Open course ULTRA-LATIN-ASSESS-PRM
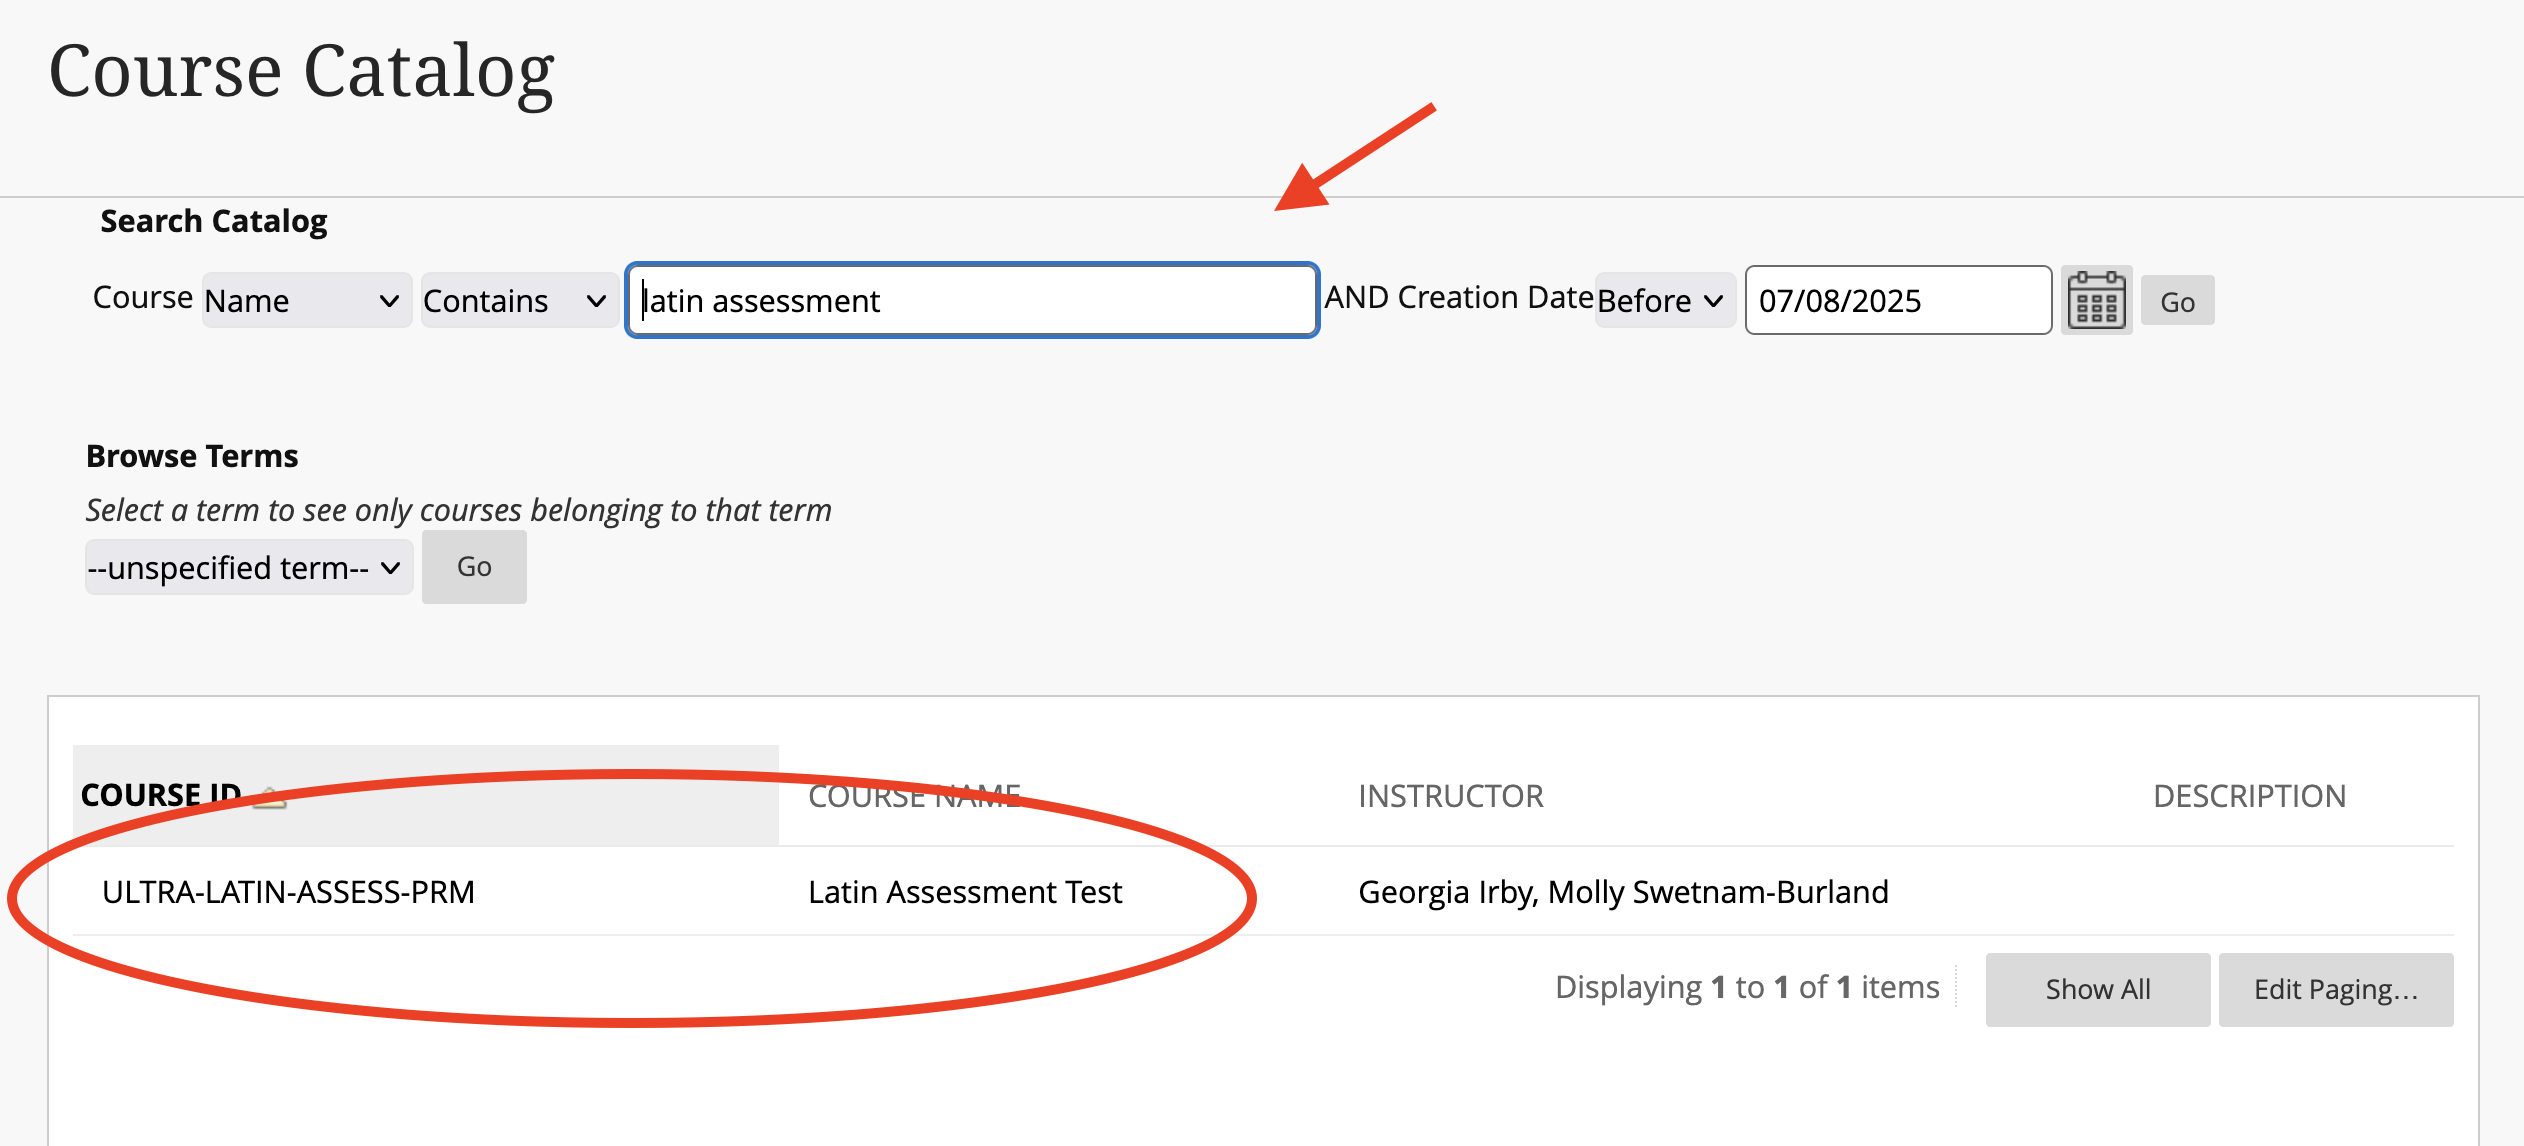This screenshot has width=2524, height=1146. (288, 891)
